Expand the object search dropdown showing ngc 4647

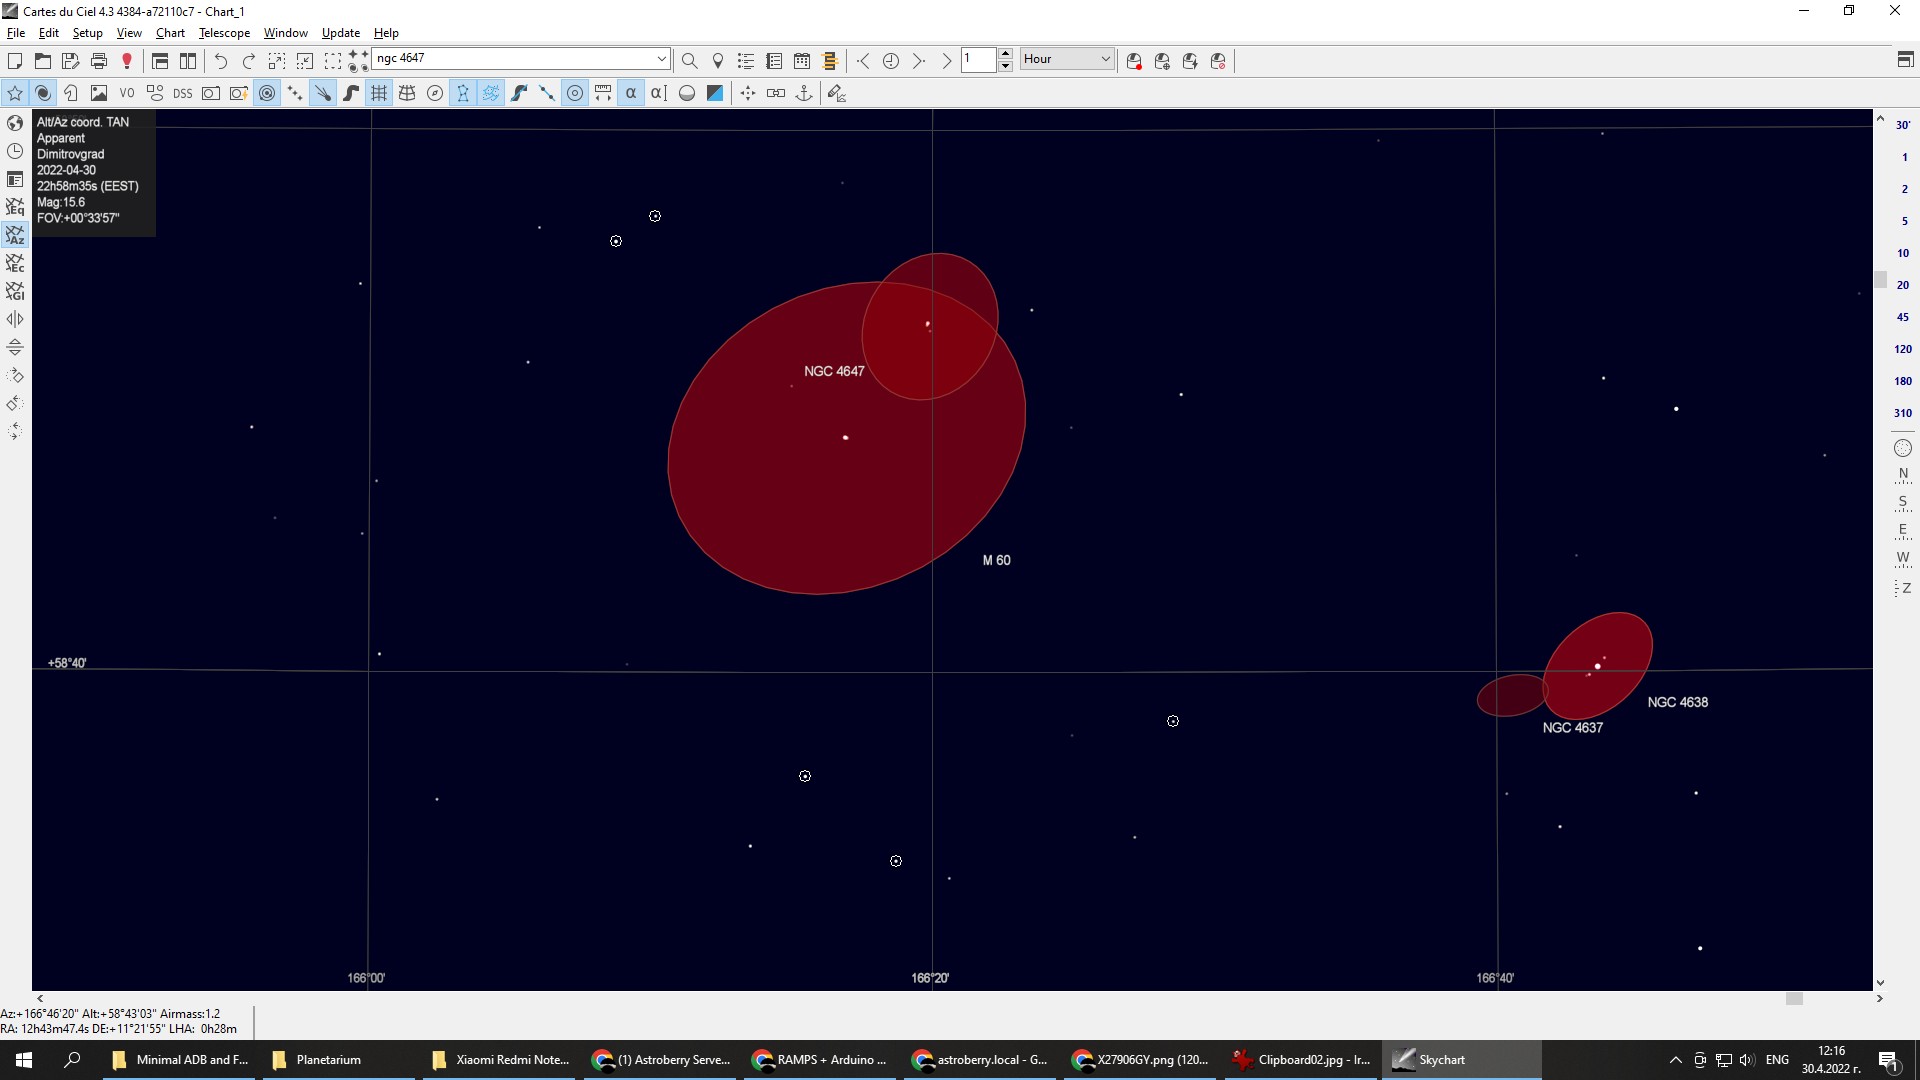pos(661,59)
